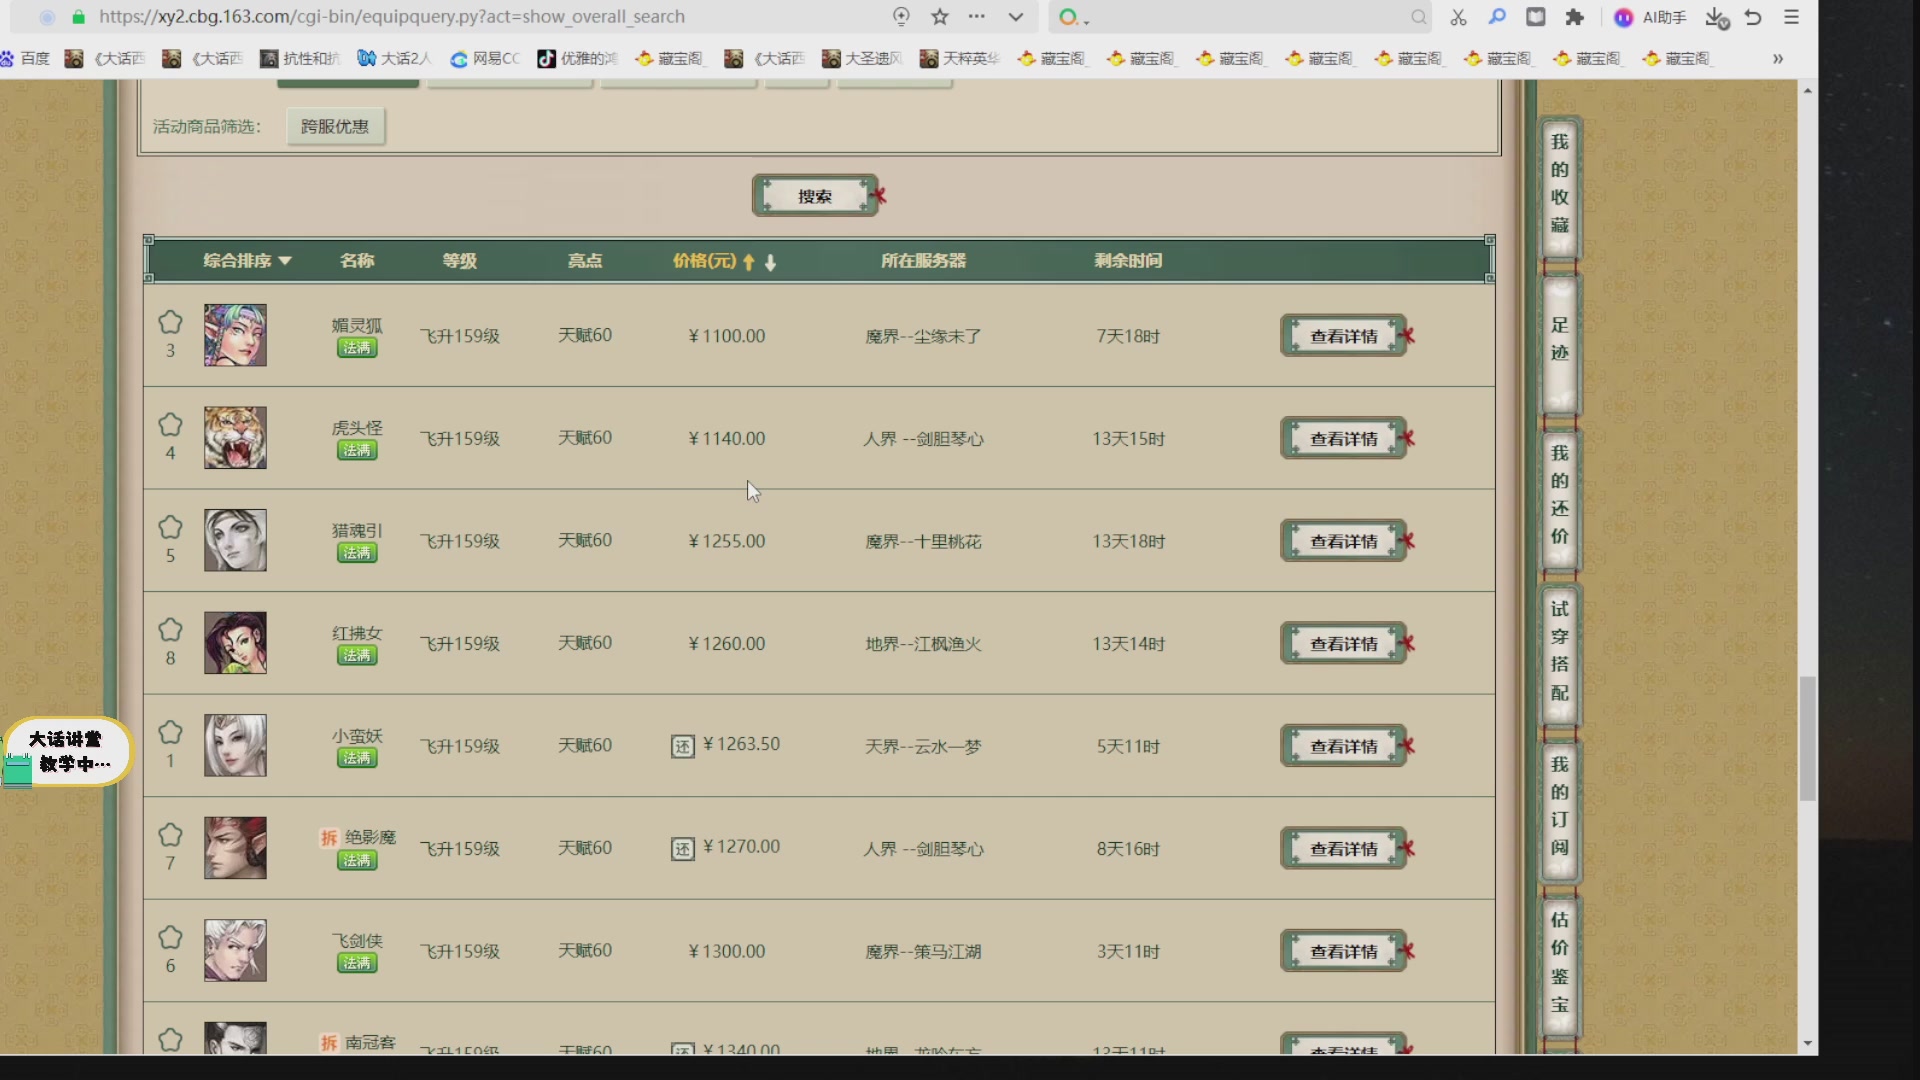
Task: View details for the 猎魂引 listing
Action: [x=1344, y=541]
